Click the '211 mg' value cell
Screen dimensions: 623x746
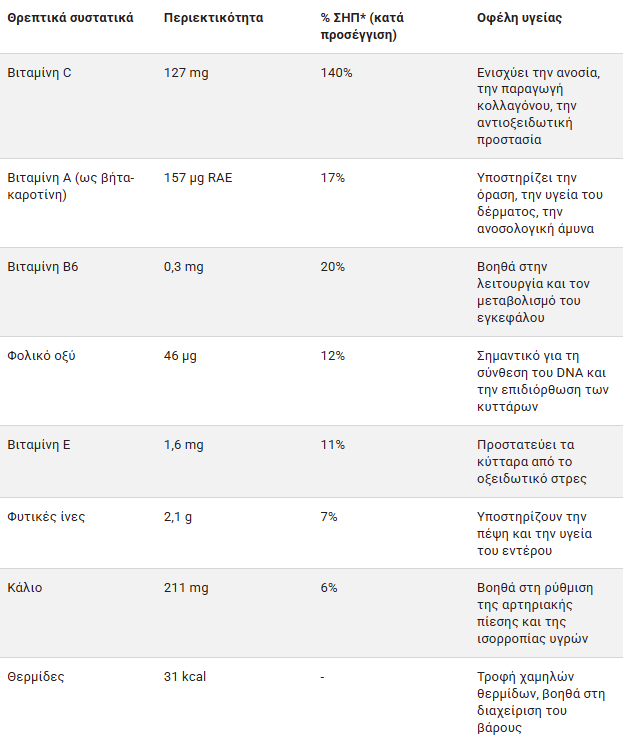pyautogui.click(x=185, y=588)
